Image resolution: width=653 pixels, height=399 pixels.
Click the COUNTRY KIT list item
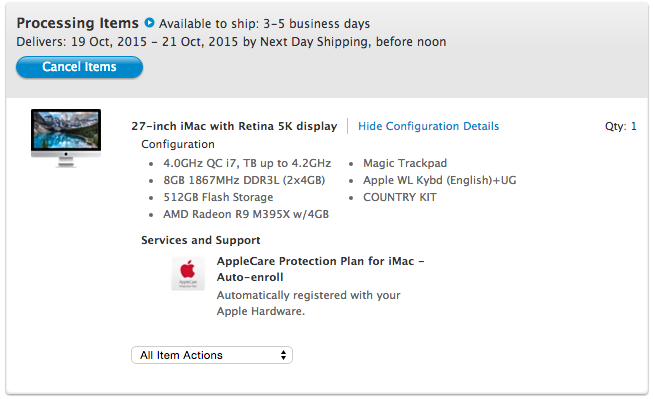coord(399,197)
